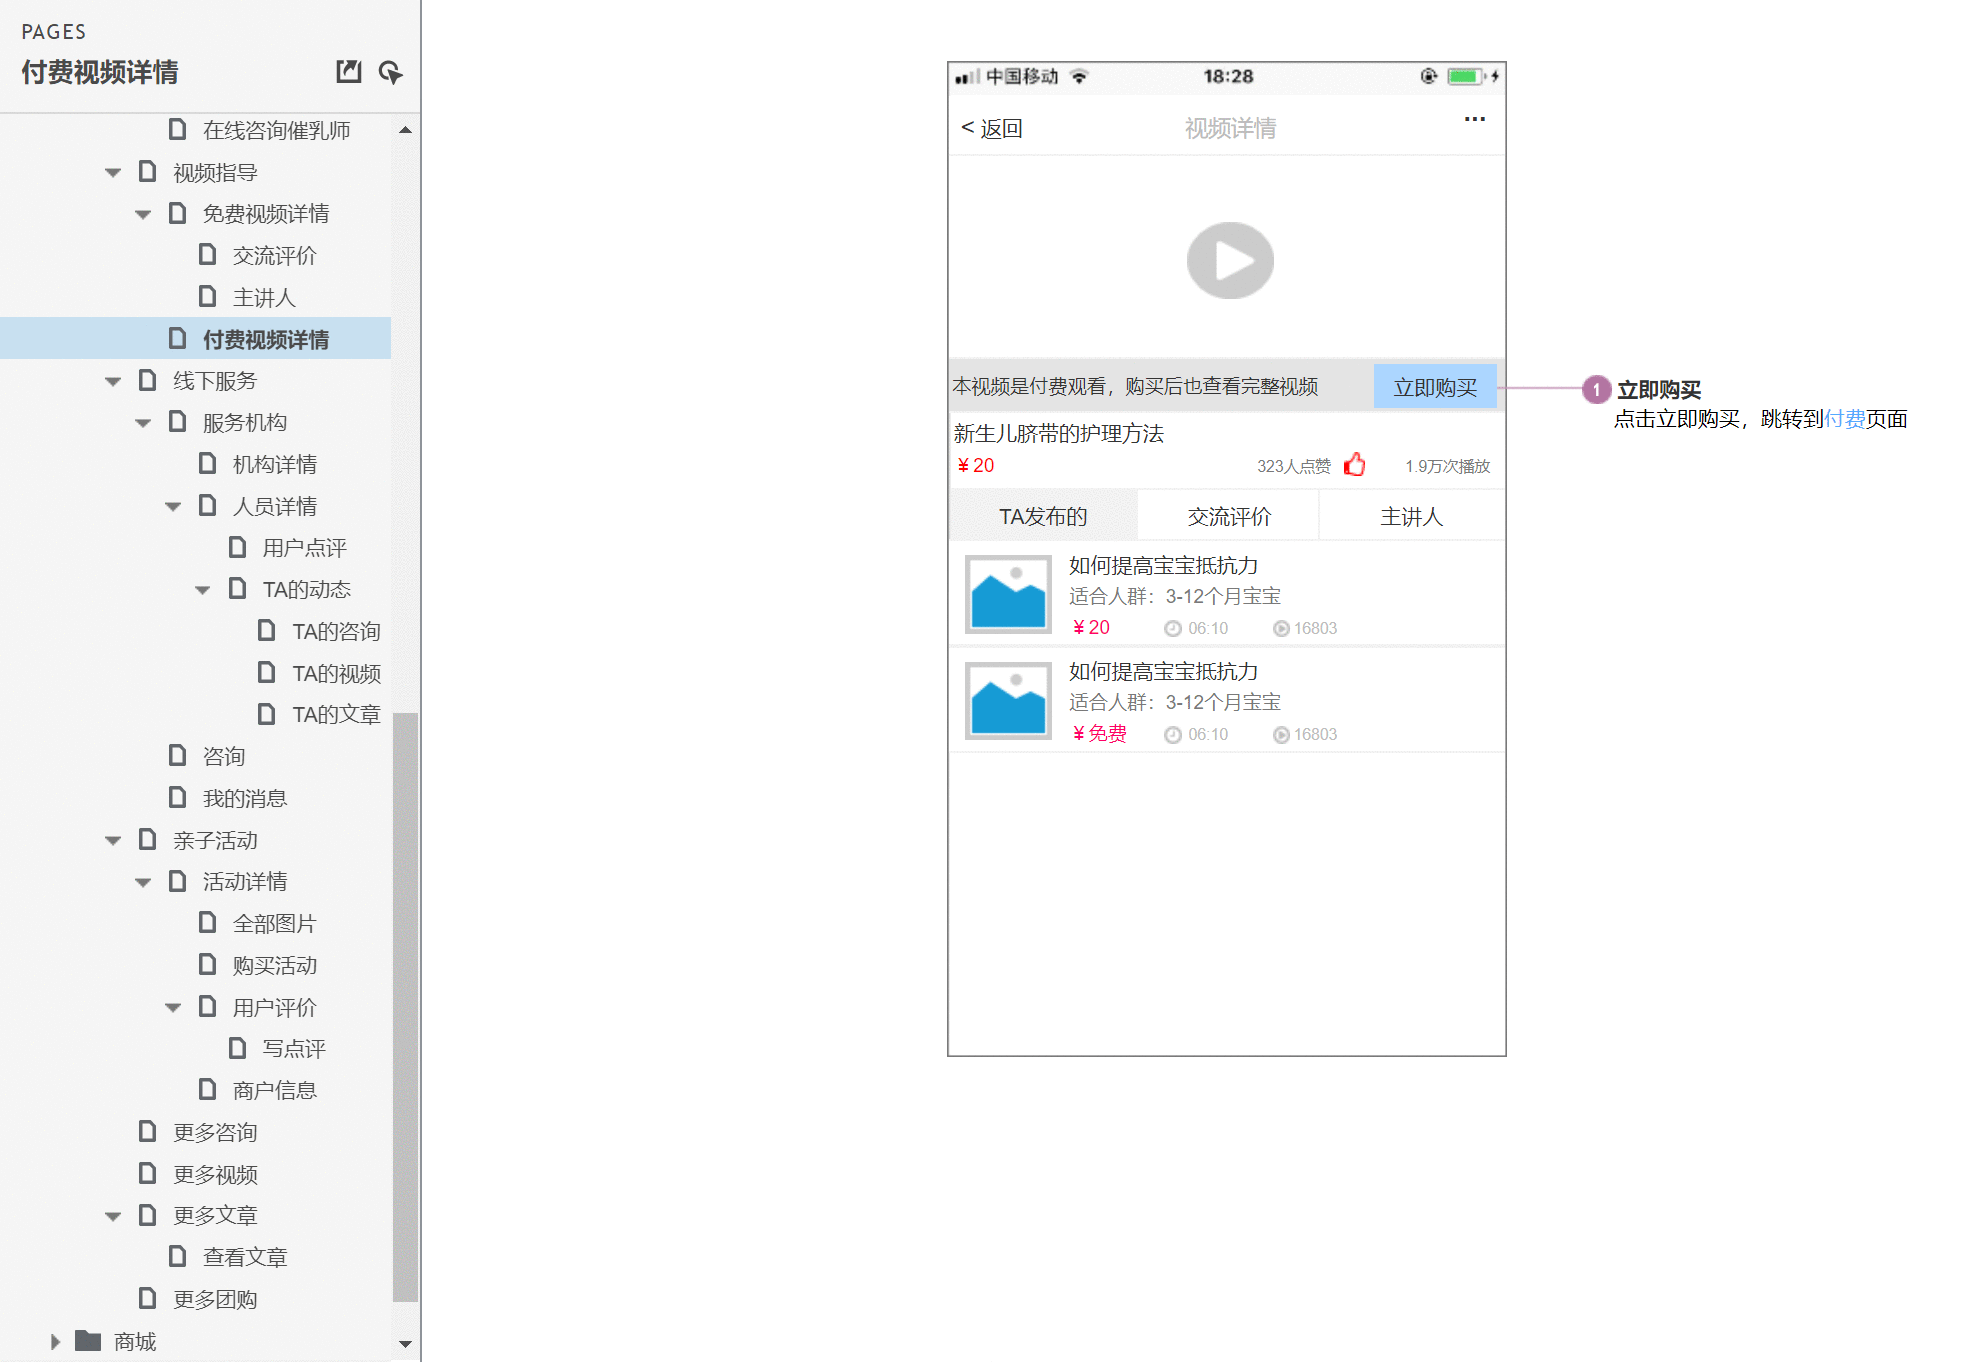Open the 购买活动 page
This screenshot has width=1970, height=1362.
click(x=274, y=965)
